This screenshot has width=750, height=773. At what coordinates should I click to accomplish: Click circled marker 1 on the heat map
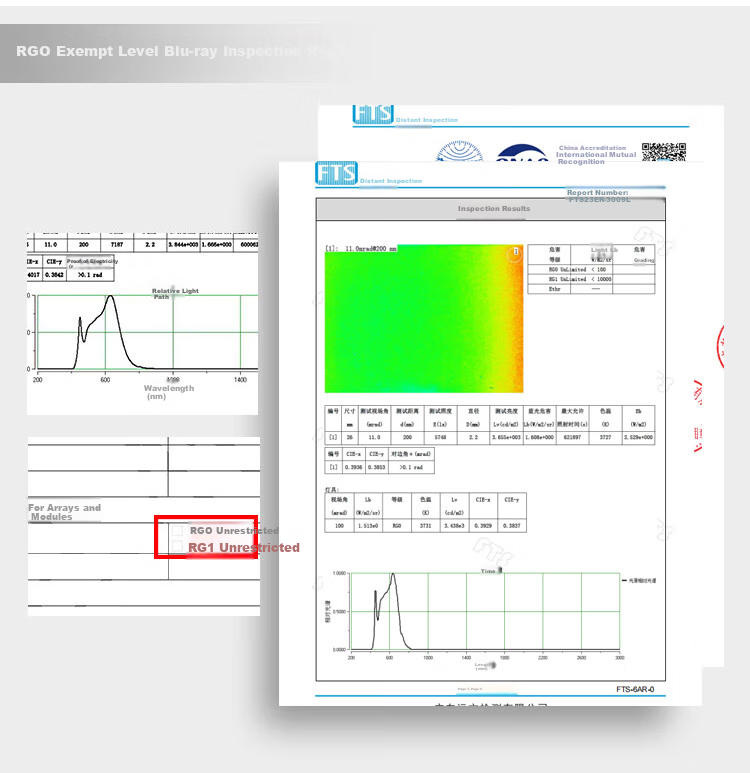point(515,252)
